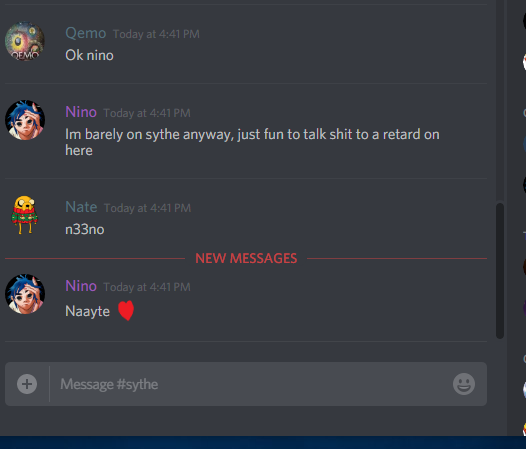Click Nino's avatar beside the Naayte message
Image resolution: width=526 pixels, height=449 pixels.
pyautogui.click(x=25, y=294)
